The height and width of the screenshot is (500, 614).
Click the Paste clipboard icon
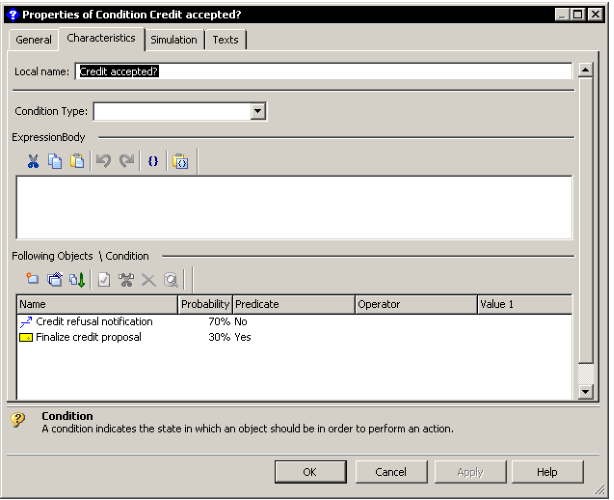(x=76, y=161)
